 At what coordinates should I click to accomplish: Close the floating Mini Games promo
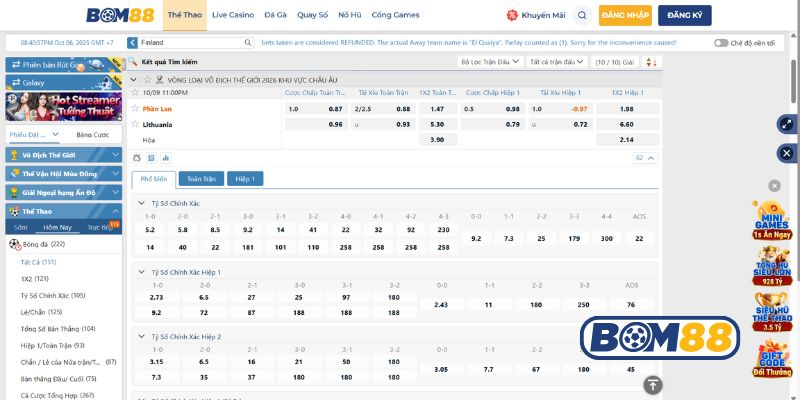[773, 186]
